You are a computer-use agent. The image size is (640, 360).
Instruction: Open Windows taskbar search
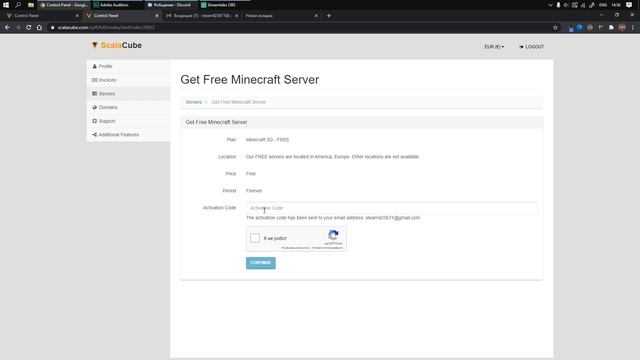(18, 5)
